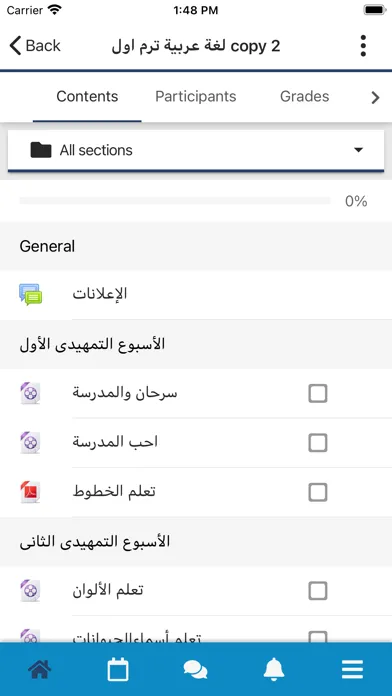Image resolution: width=392 pixels, height=696 pixels.
Task: Check completion box for احب المدرسة
Action: point(318,443)
